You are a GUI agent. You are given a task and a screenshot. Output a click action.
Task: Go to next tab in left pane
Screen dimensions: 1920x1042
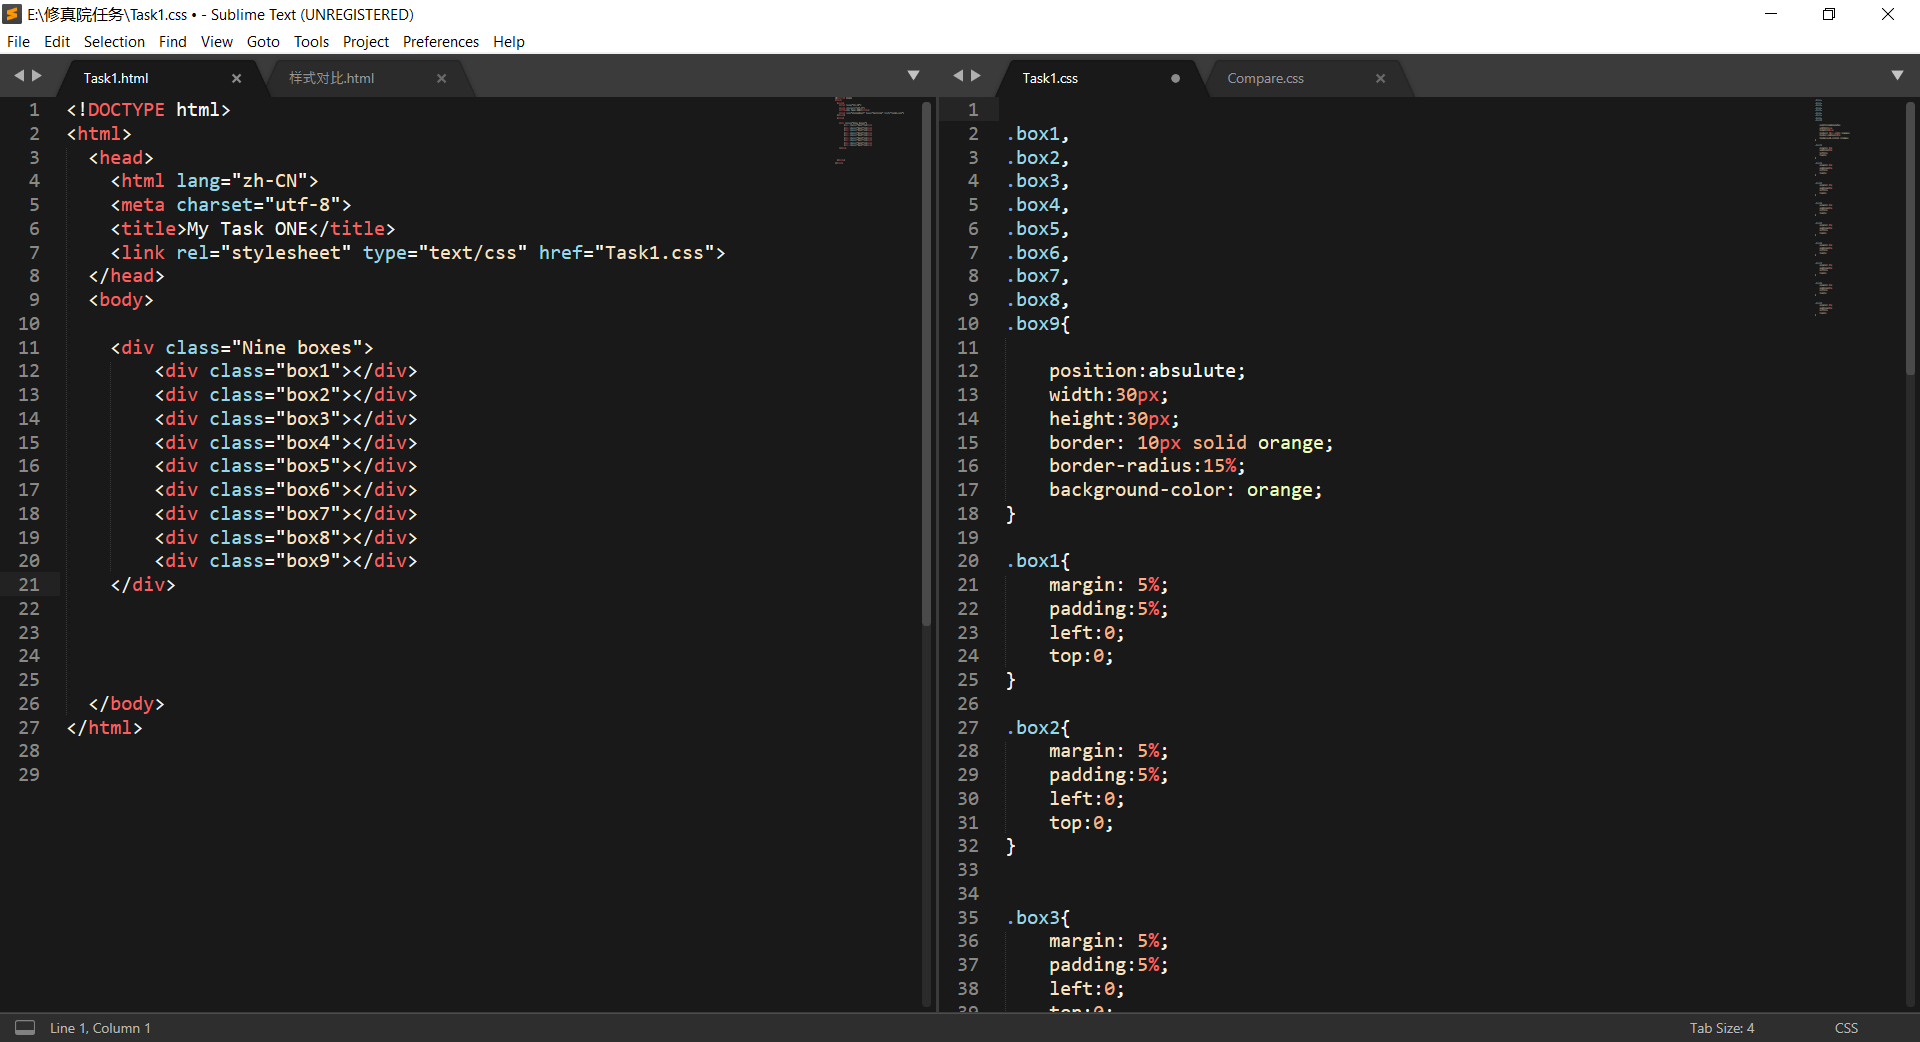click(37, 76)
